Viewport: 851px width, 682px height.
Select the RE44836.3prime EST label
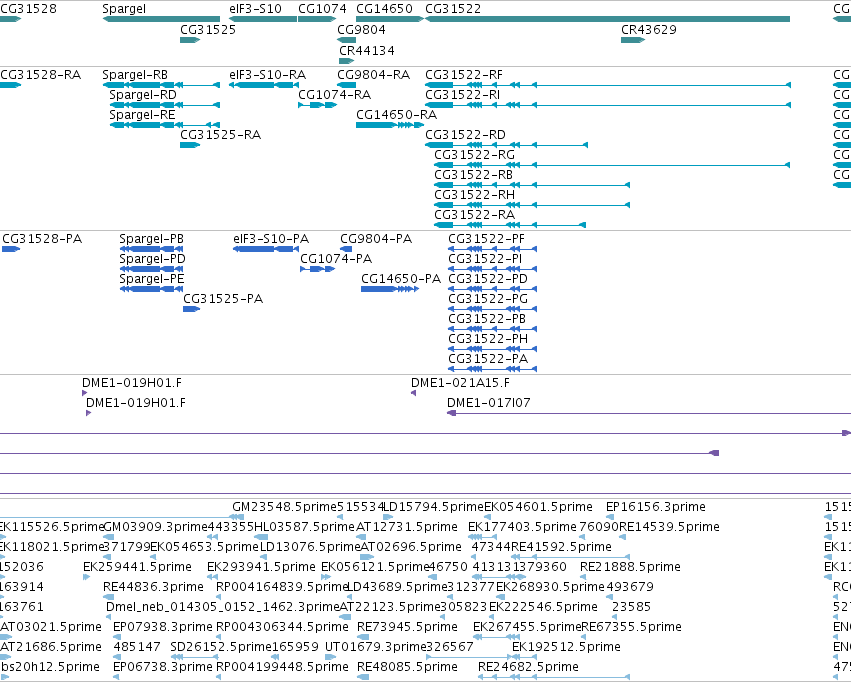[153, 587]
